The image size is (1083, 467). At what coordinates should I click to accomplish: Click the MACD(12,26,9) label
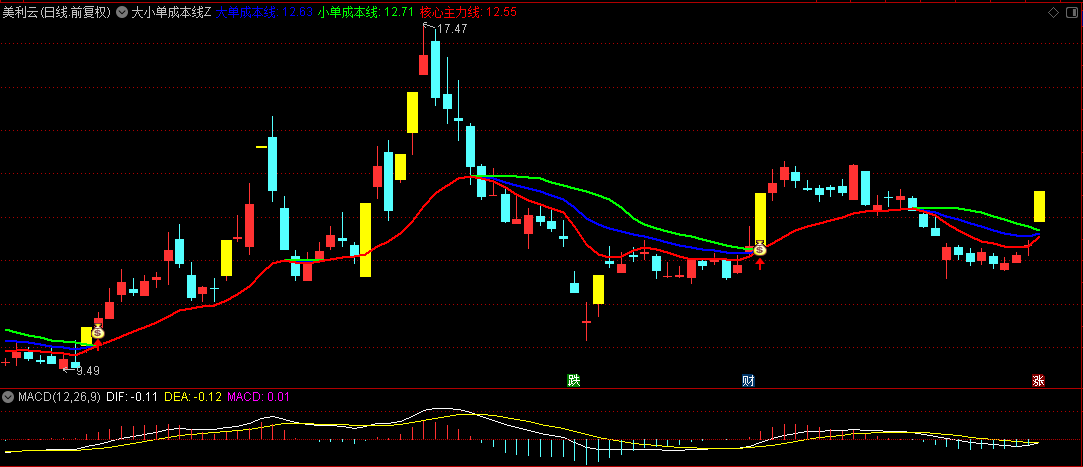59,397
